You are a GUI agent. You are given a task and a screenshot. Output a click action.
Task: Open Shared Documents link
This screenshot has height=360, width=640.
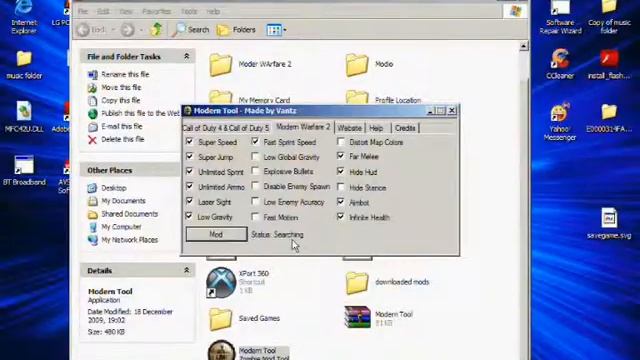pyautogui.click(x=129, y=214)
